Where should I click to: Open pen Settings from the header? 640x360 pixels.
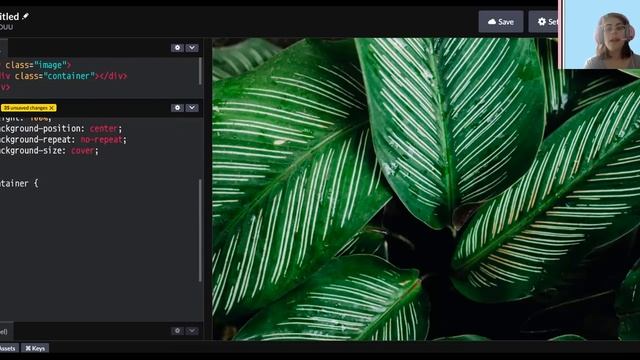(543, 22)
